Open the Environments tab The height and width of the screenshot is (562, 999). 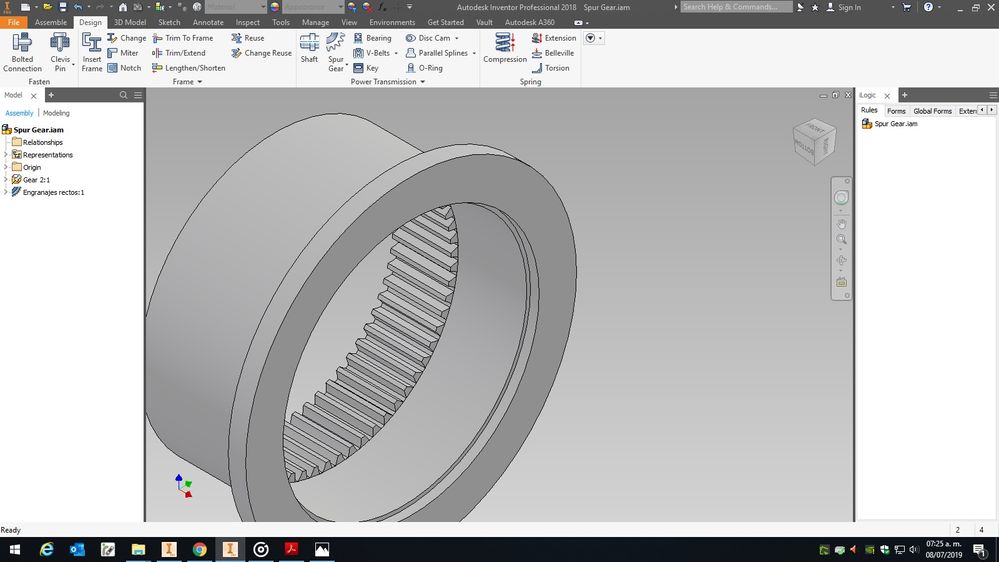(392, 22)
